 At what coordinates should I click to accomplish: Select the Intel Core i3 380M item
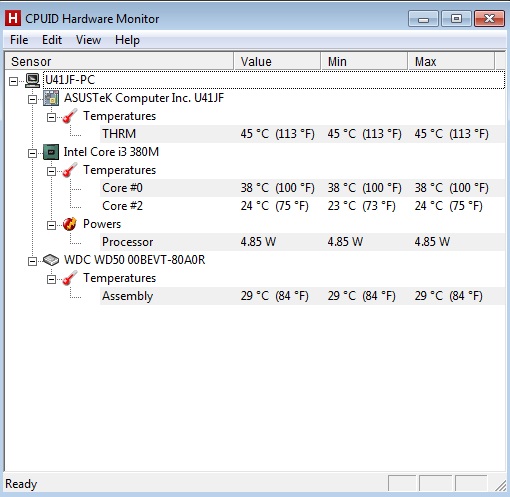[x=111, y=152]
